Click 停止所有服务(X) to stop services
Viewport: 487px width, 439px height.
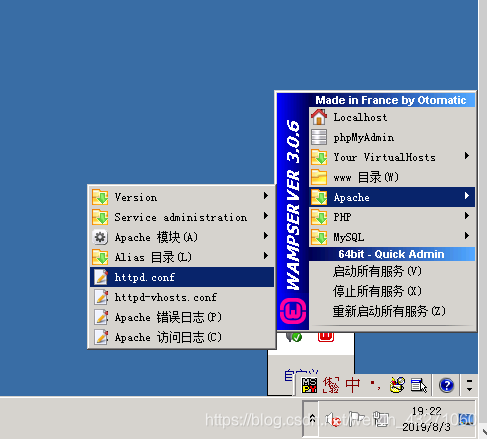[x=392, y=291]
